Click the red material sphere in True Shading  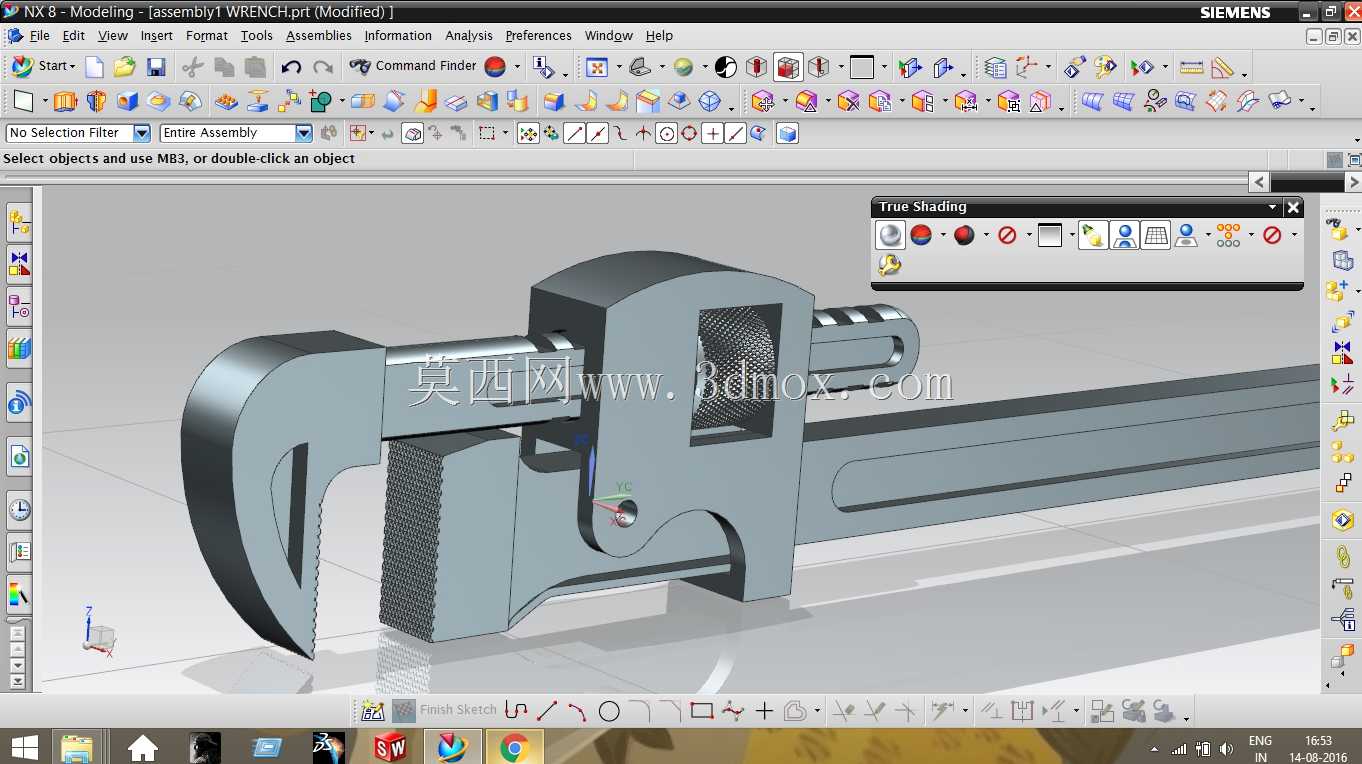click(964, 235)
